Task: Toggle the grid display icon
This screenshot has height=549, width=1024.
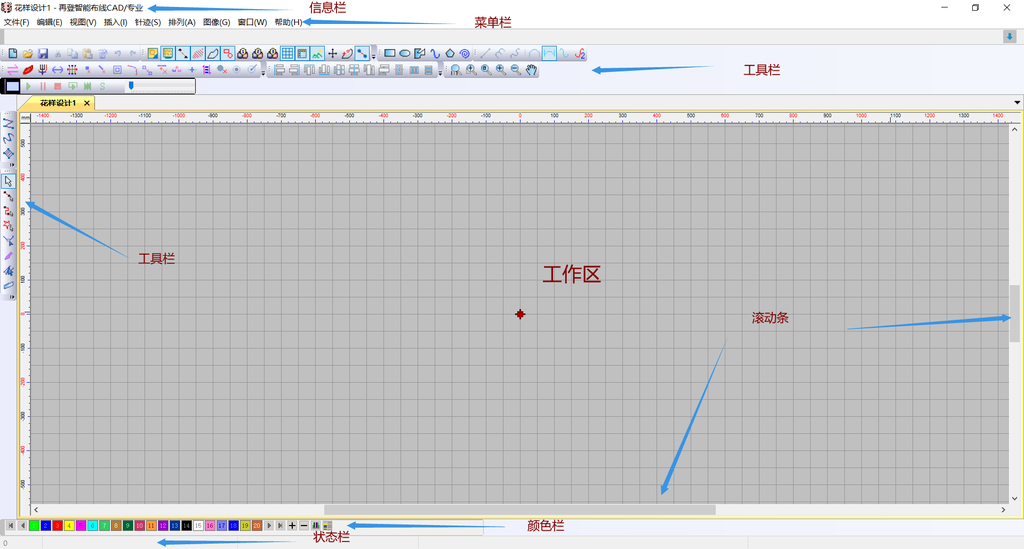Action: pyautogui.click(x=287, y=53)
